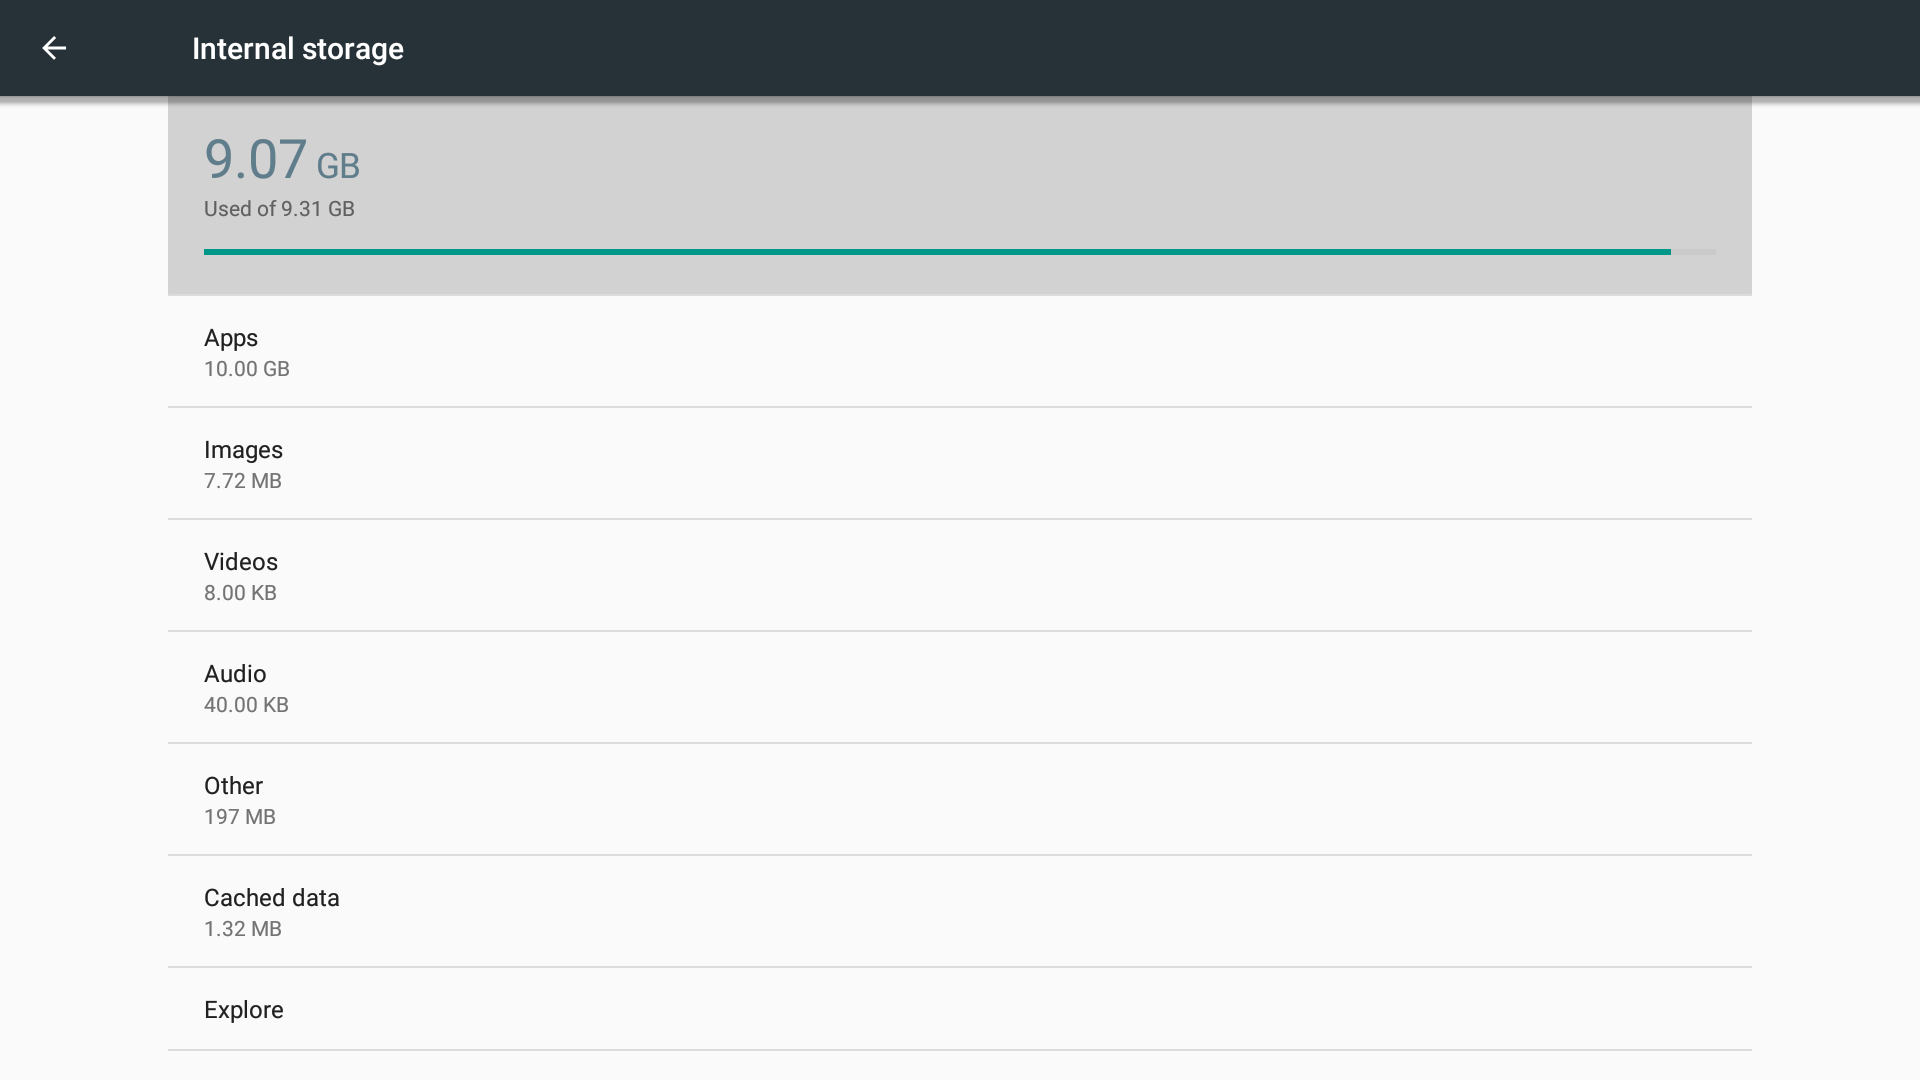Click the 9.07 GB used figure
This screenshot has width=1920, height=1080.
282,160
